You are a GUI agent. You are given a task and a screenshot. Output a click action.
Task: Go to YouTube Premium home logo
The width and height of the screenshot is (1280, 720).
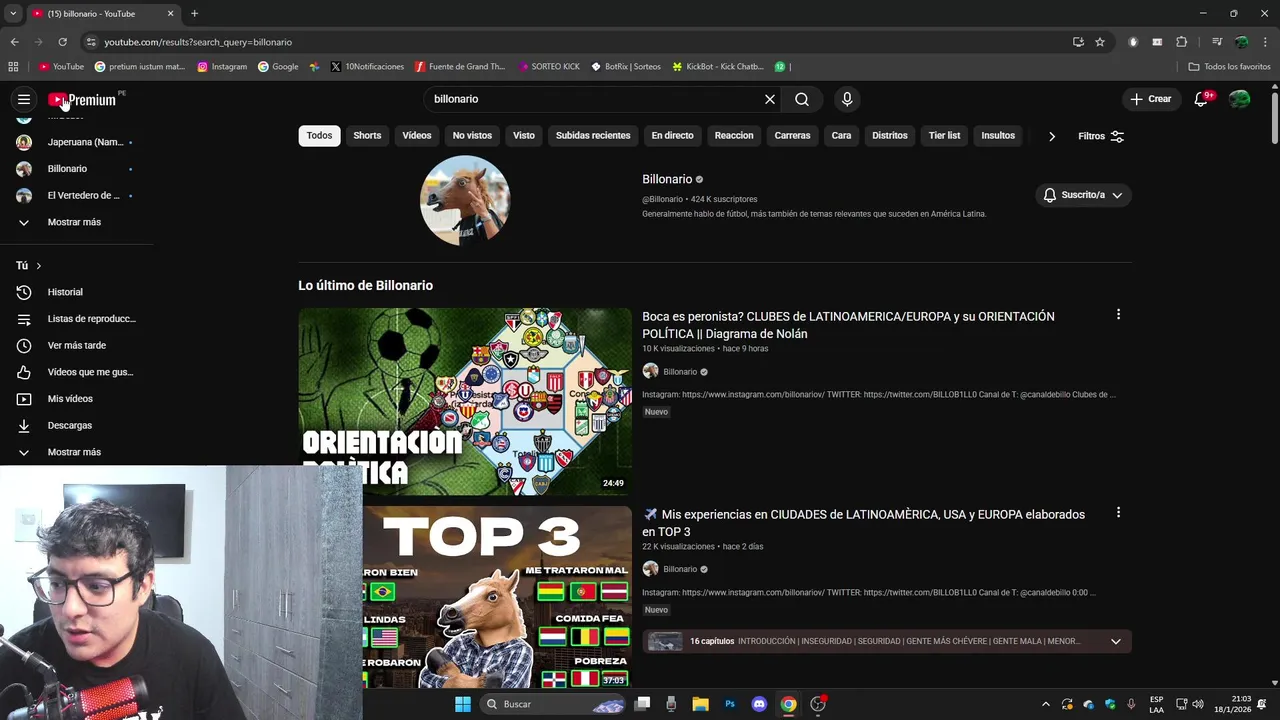tap(84, 99)
